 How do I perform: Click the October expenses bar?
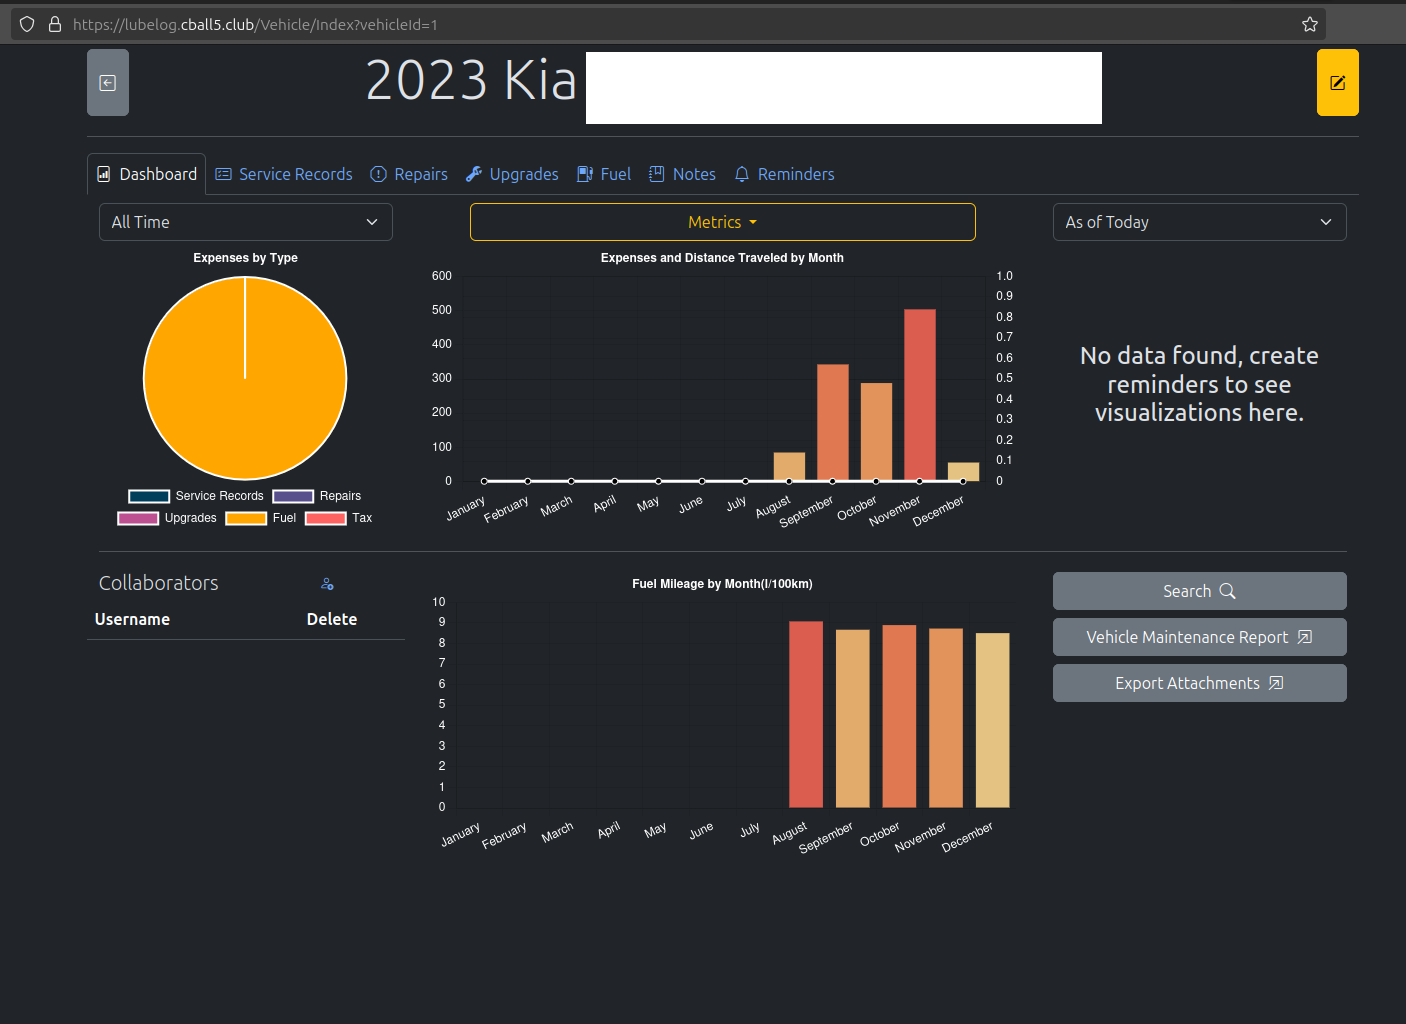(876, 432)
